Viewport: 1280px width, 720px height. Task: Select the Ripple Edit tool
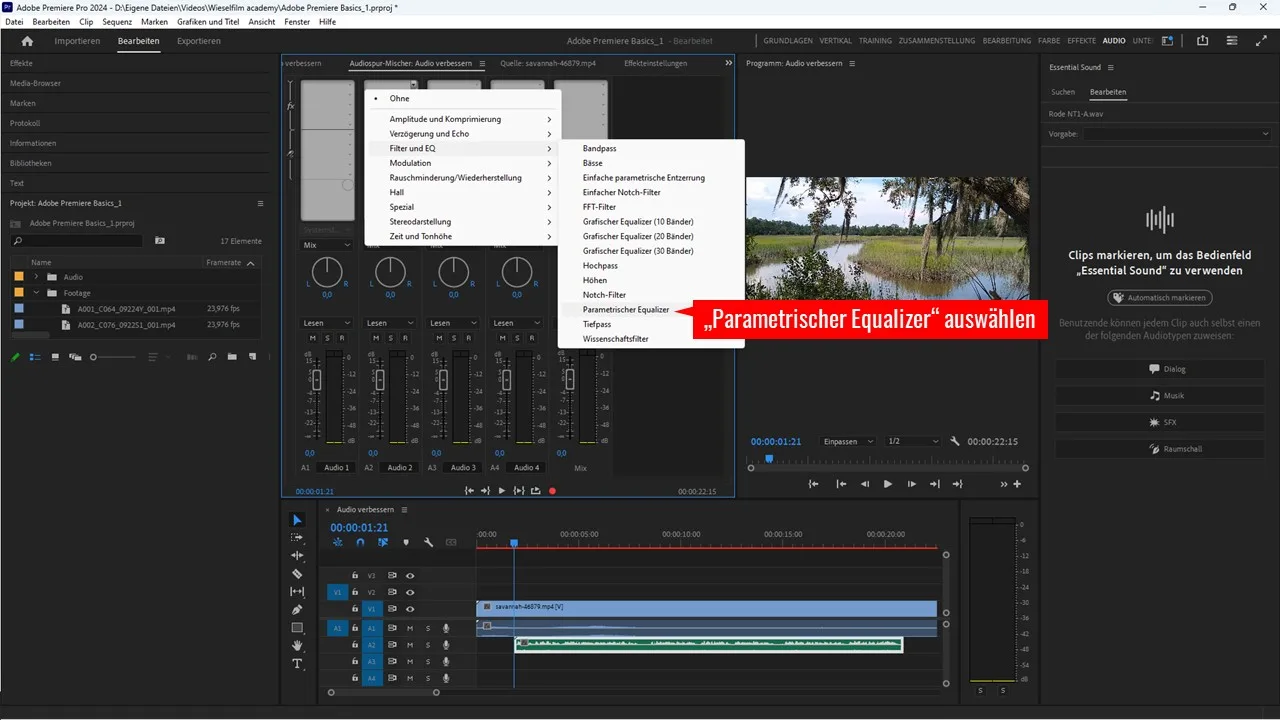[297, 556]
